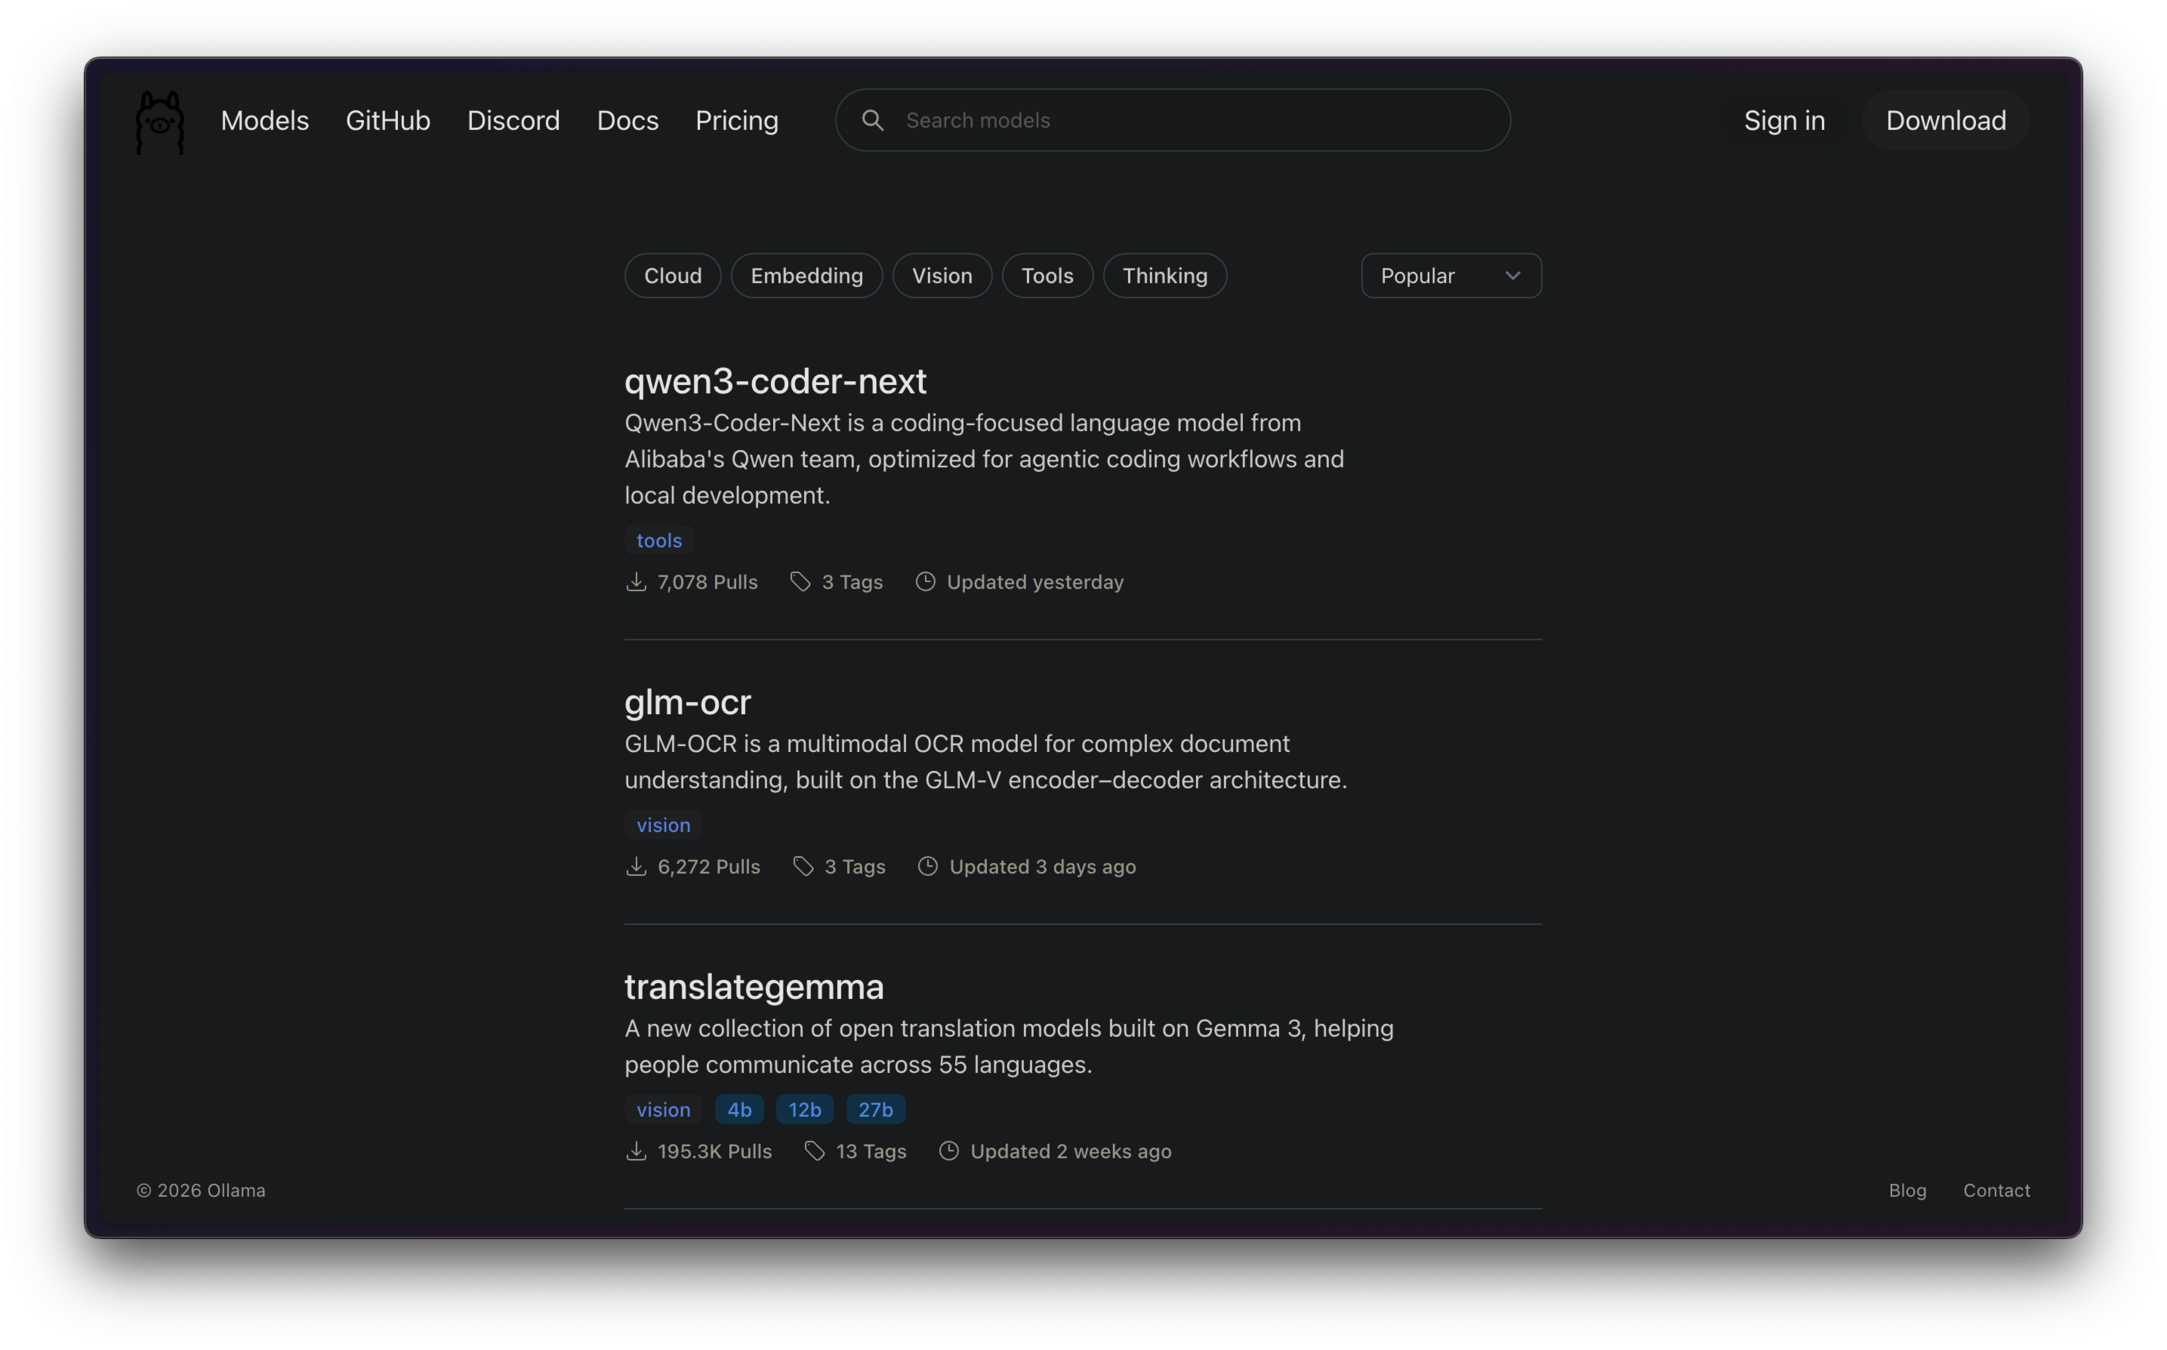Toggle the Vision filter chip
2167x1350 pixels.
click(941, 276)
